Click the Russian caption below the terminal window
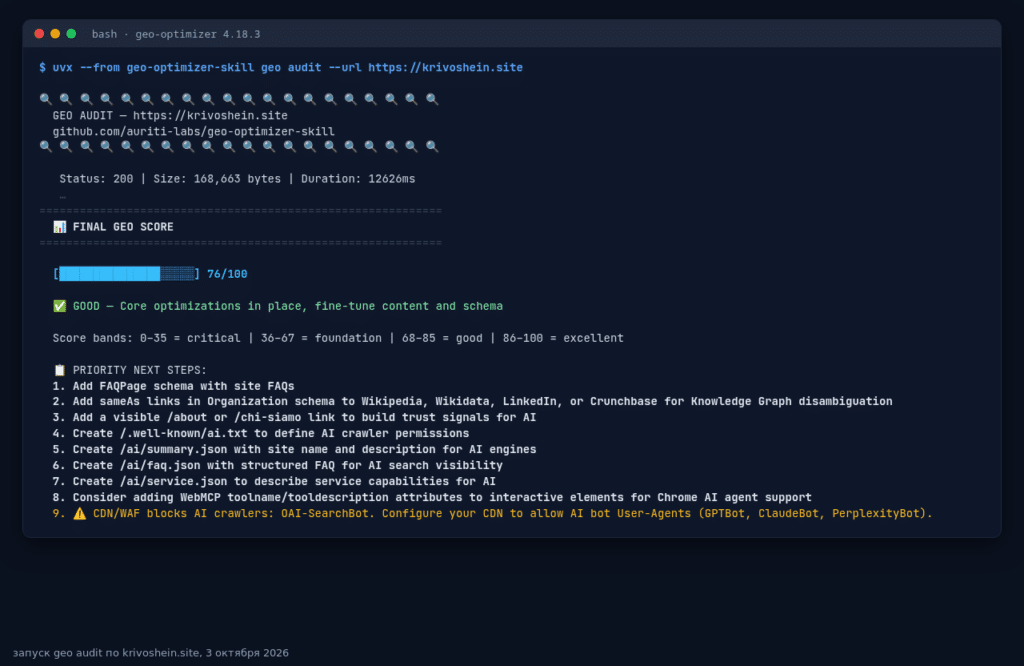The width and height of the screenshot is (1024, 666). click(151, 653)
